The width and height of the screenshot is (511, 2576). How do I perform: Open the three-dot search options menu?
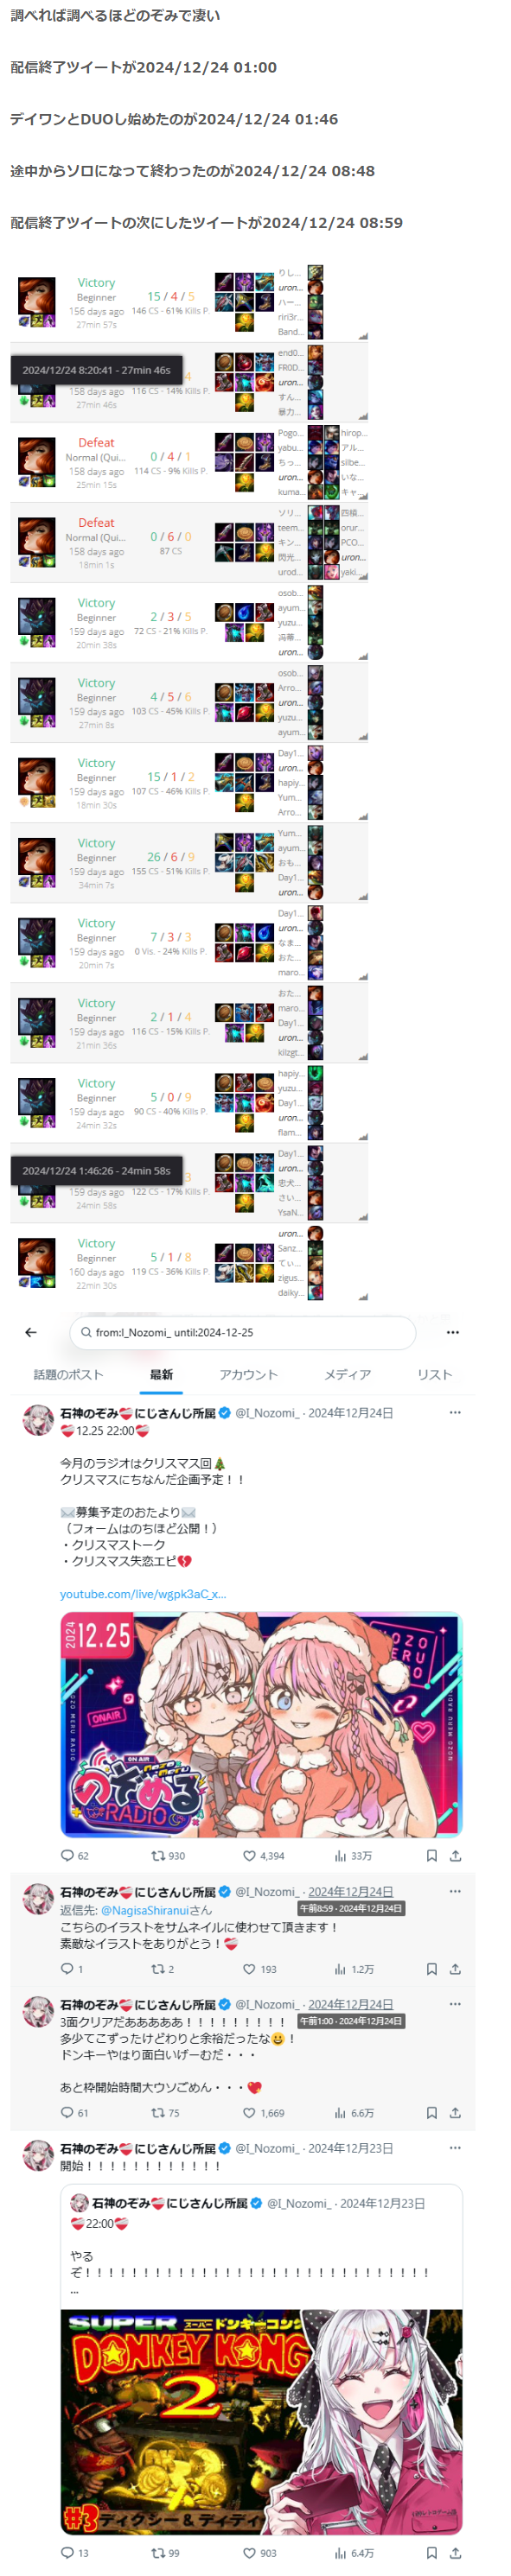coord(452,1332)
